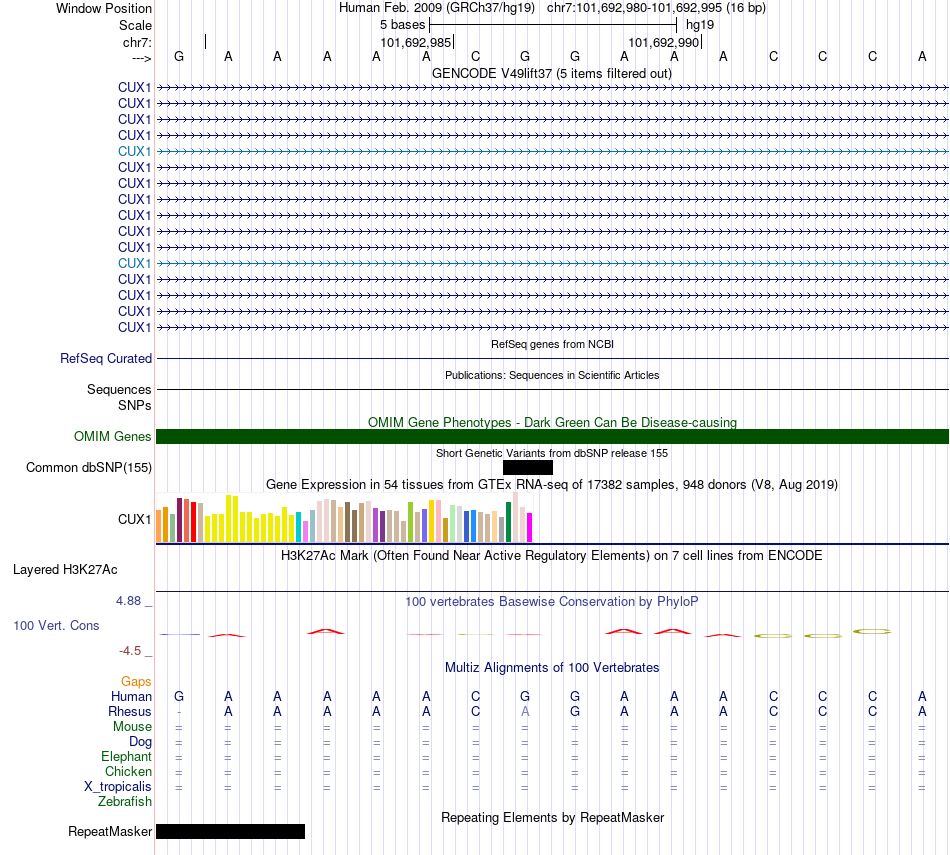Click the 5 bases scale bar

[x=553, y=25]
